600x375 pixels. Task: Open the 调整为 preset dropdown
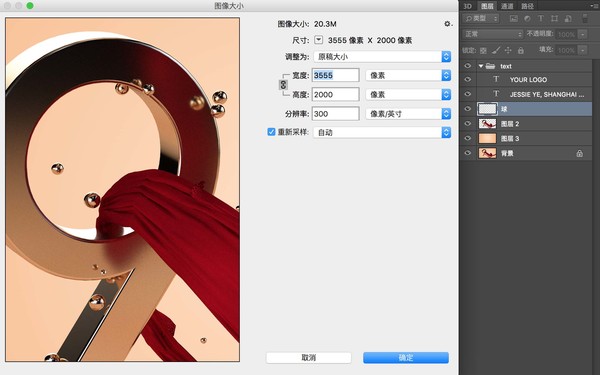pyautogui.click(x=382, y=57)
